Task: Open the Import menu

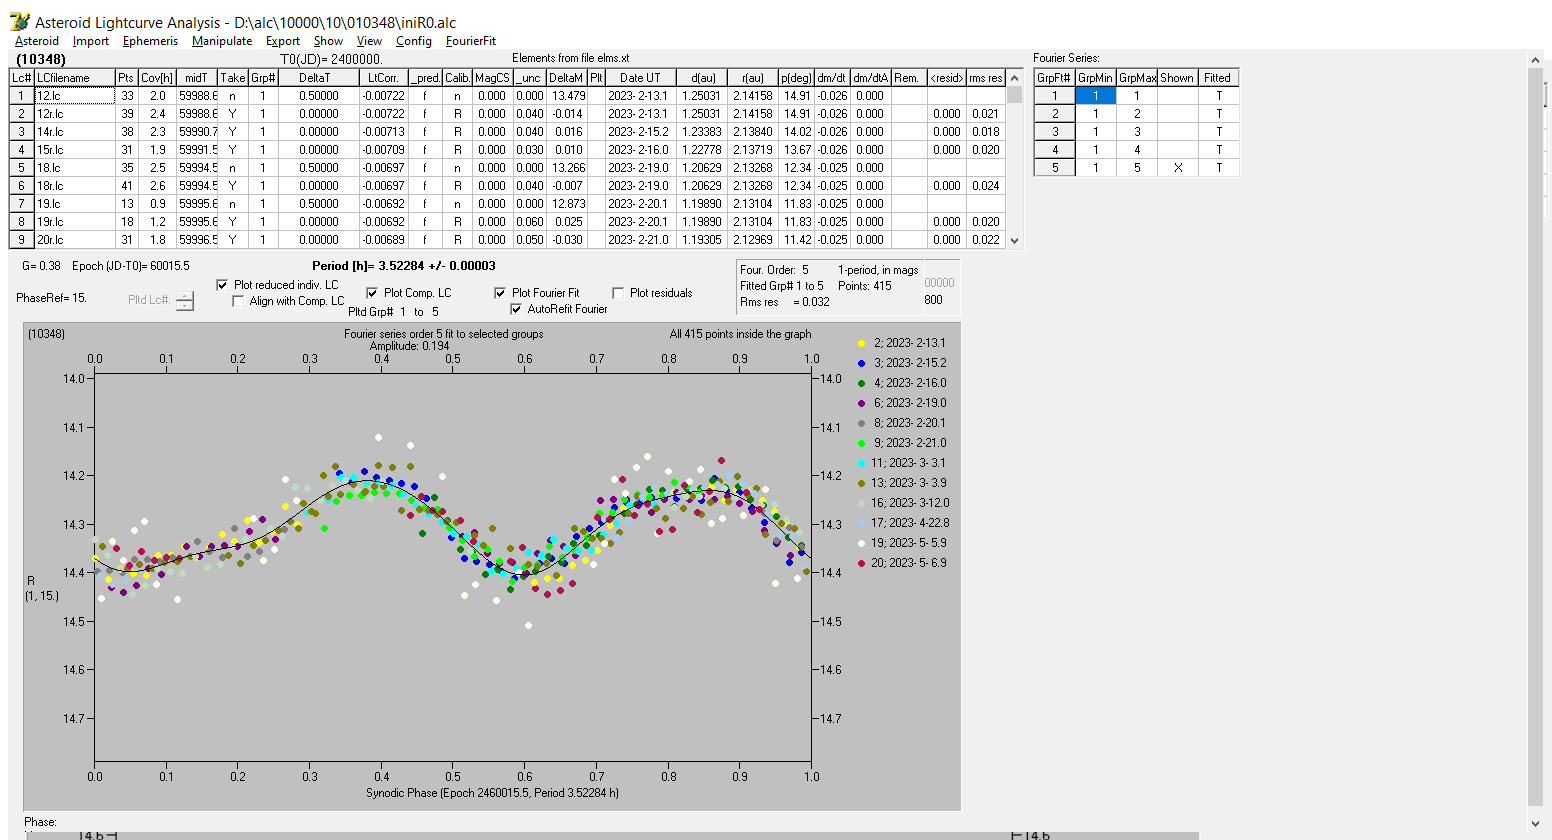Action: coord(90,41)
